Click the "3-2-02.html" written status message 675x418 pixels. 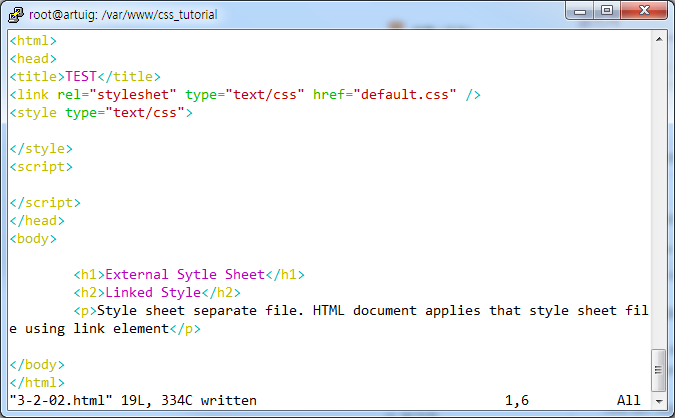tap(133, 400)
